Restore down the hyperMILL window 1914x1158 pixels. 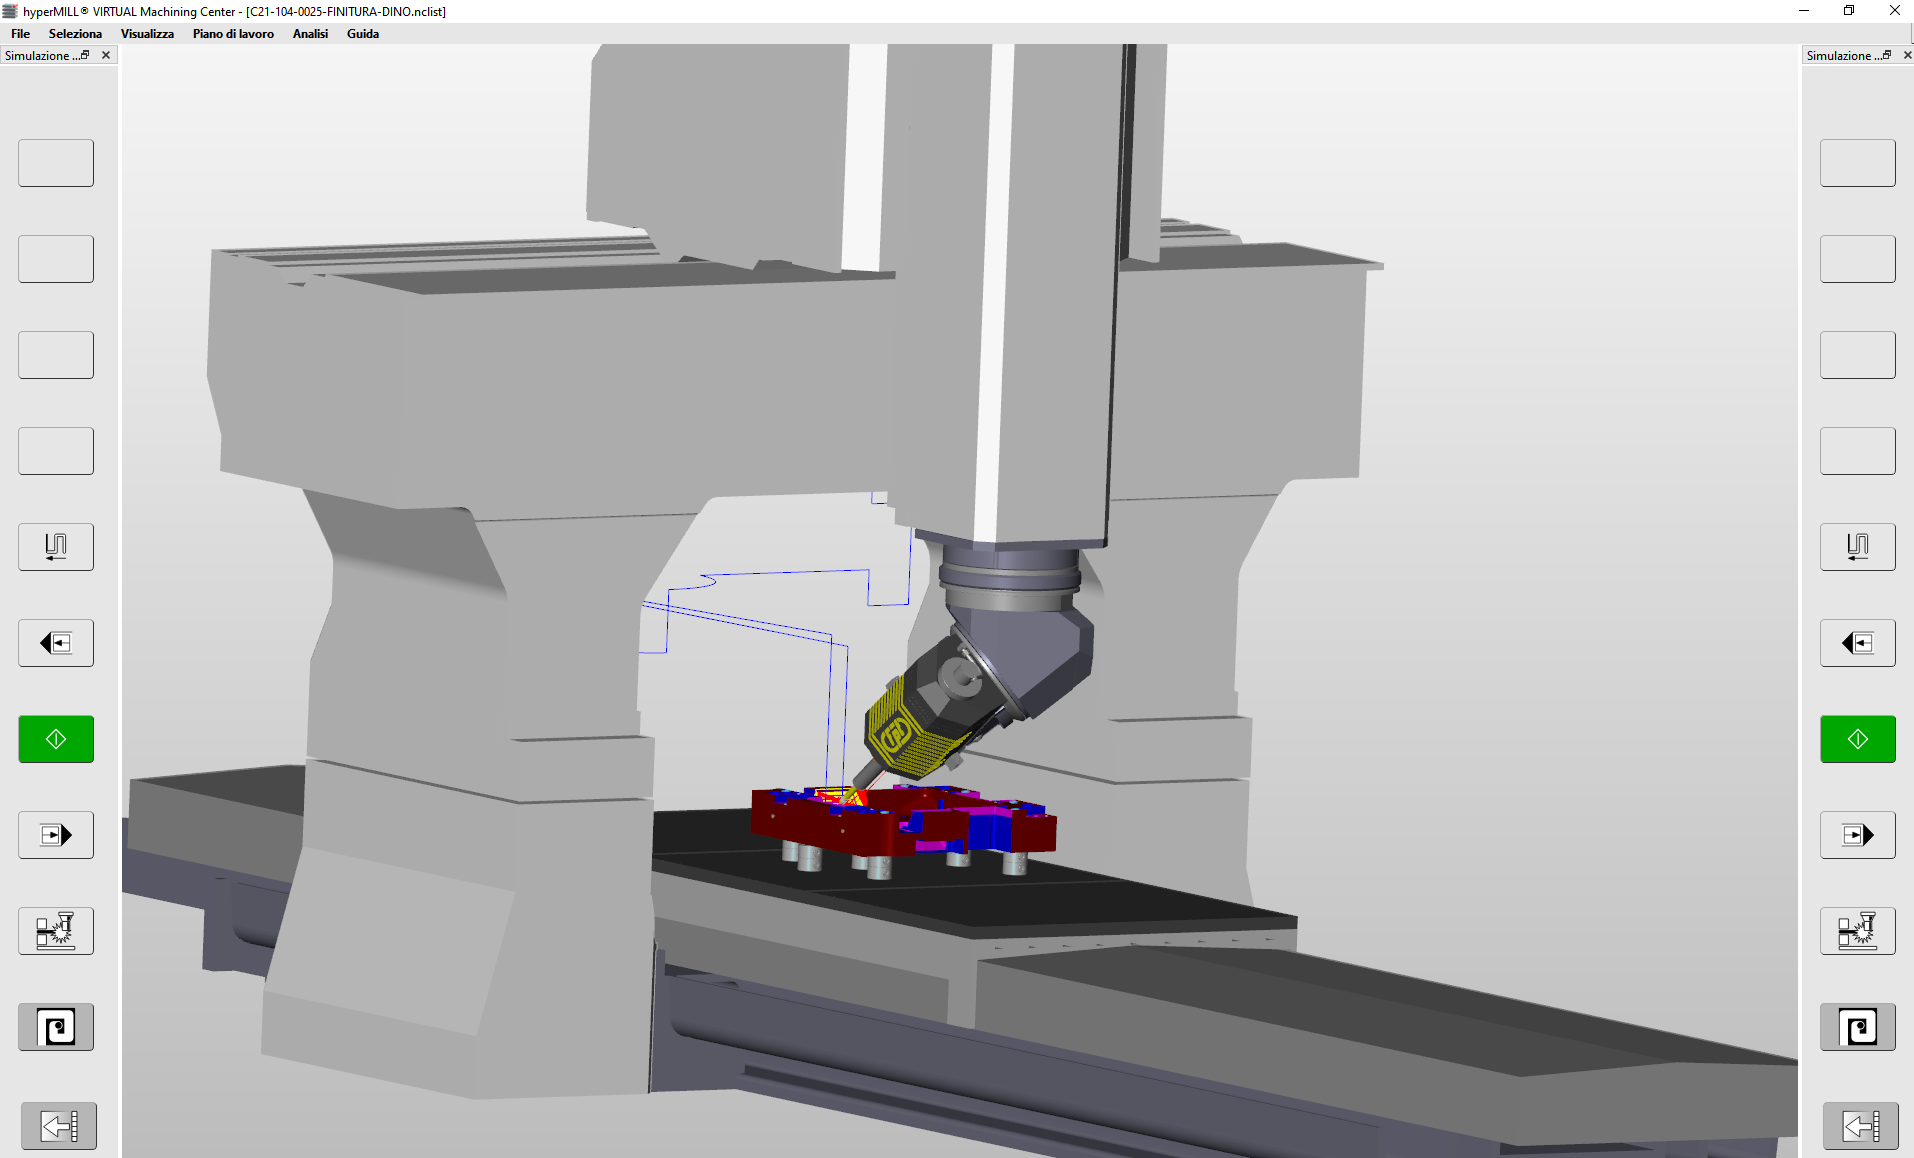pyautogui.click(x=1849, y=11)
